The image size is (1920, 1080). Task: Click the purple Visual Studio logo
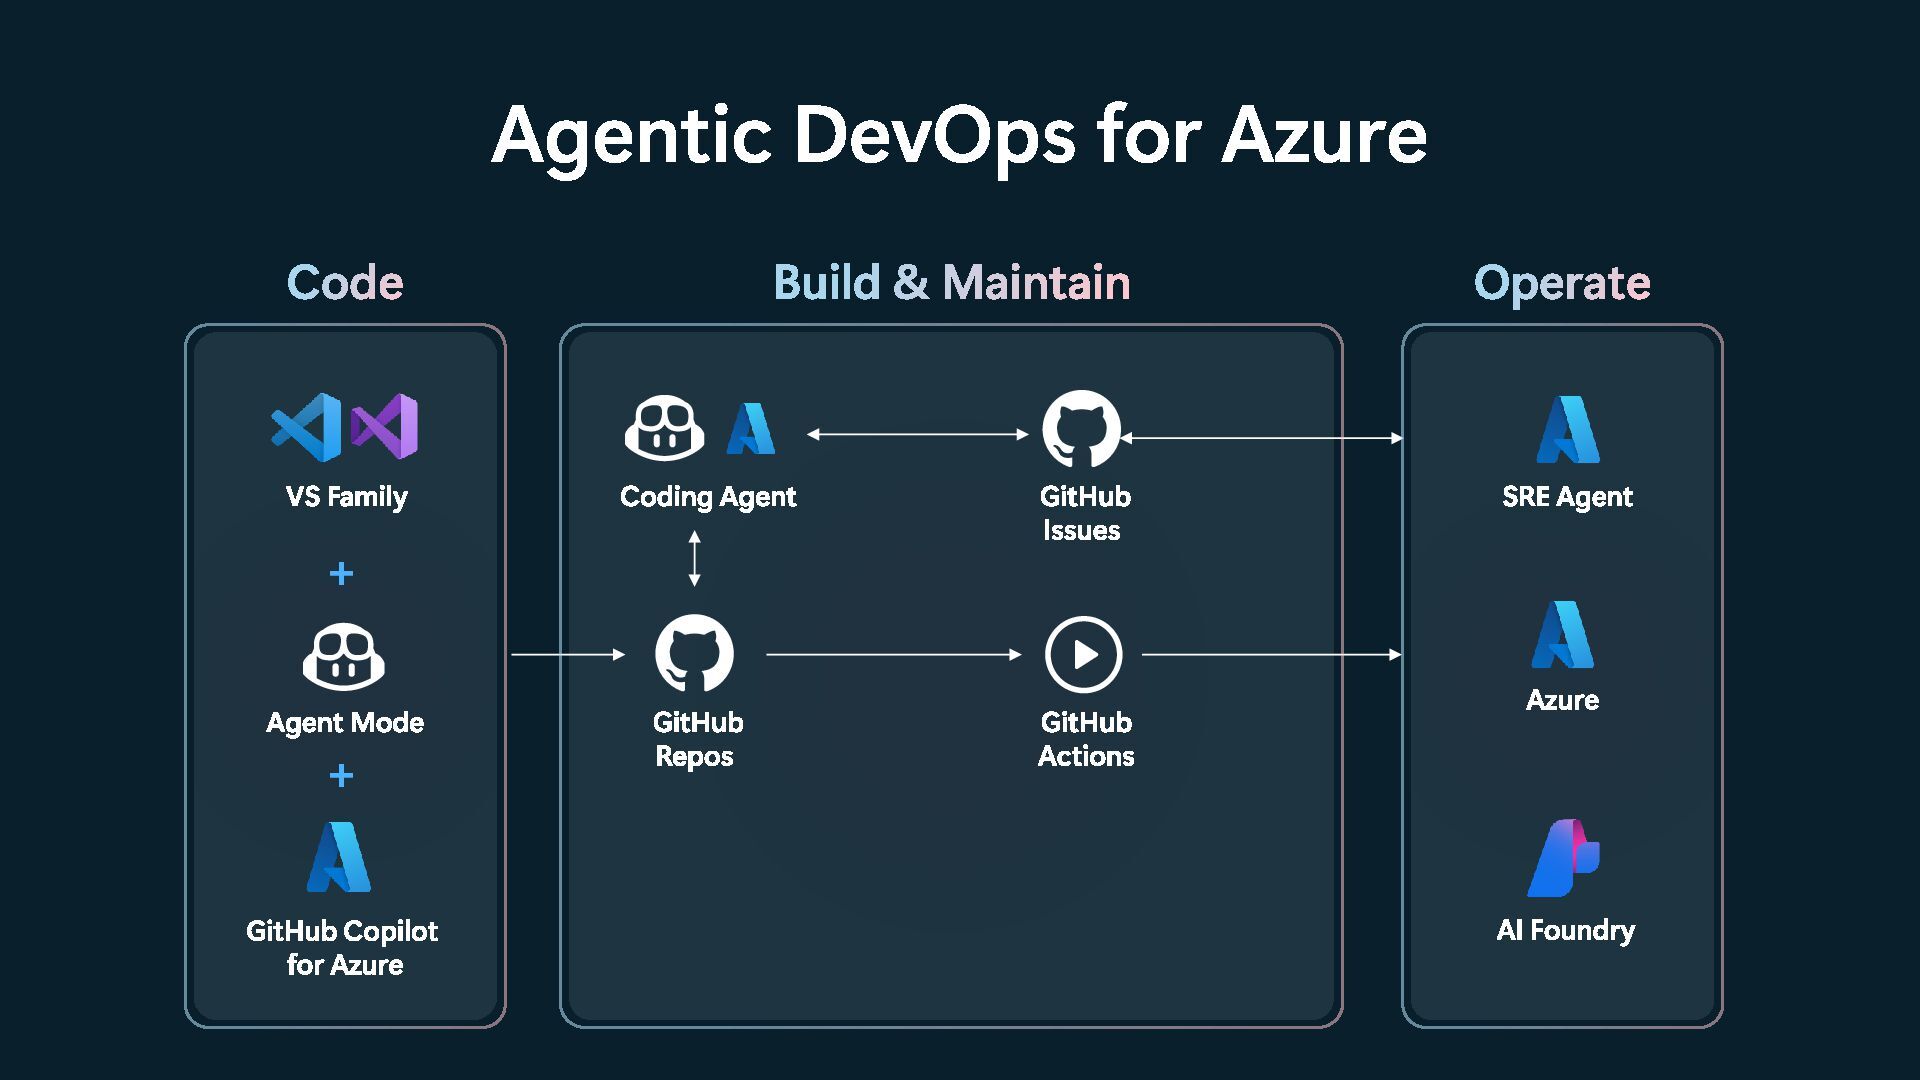point(384,427)
